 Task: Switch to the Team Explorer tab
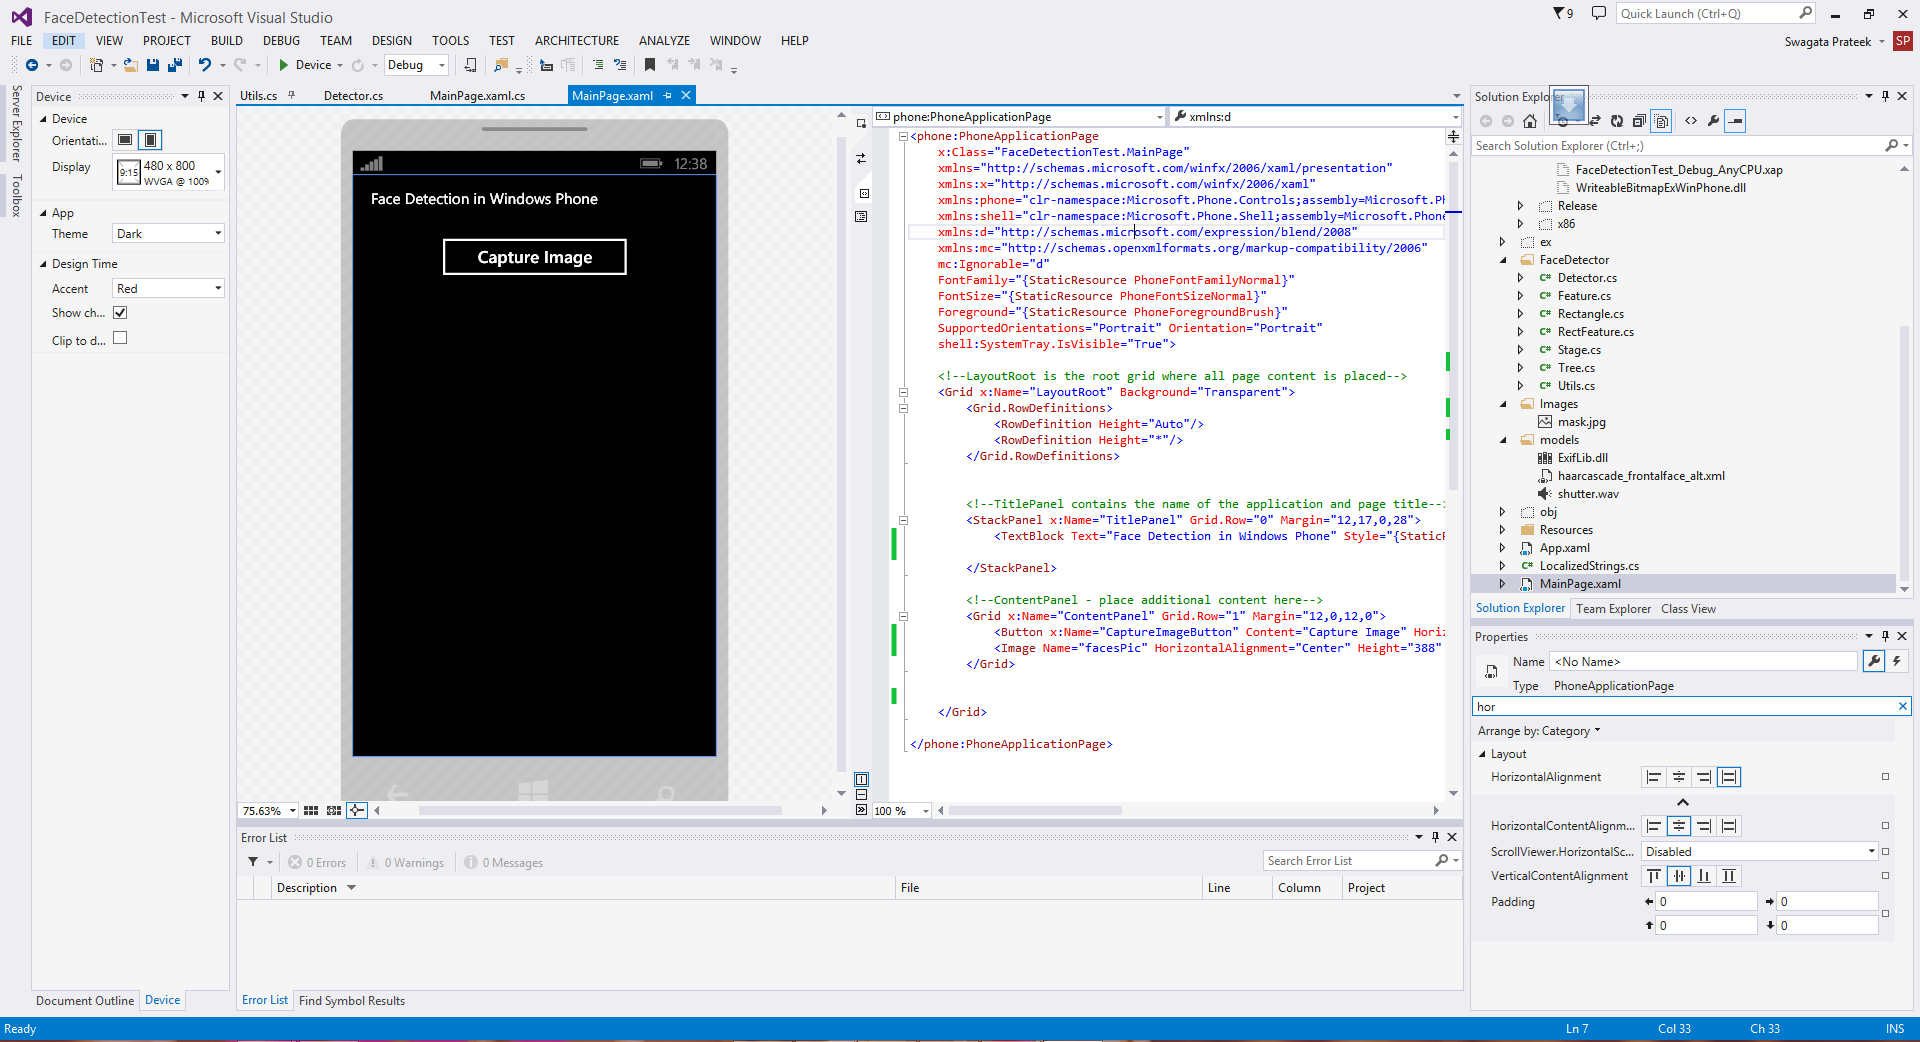pyautogui.click(x=1613, y=608)
